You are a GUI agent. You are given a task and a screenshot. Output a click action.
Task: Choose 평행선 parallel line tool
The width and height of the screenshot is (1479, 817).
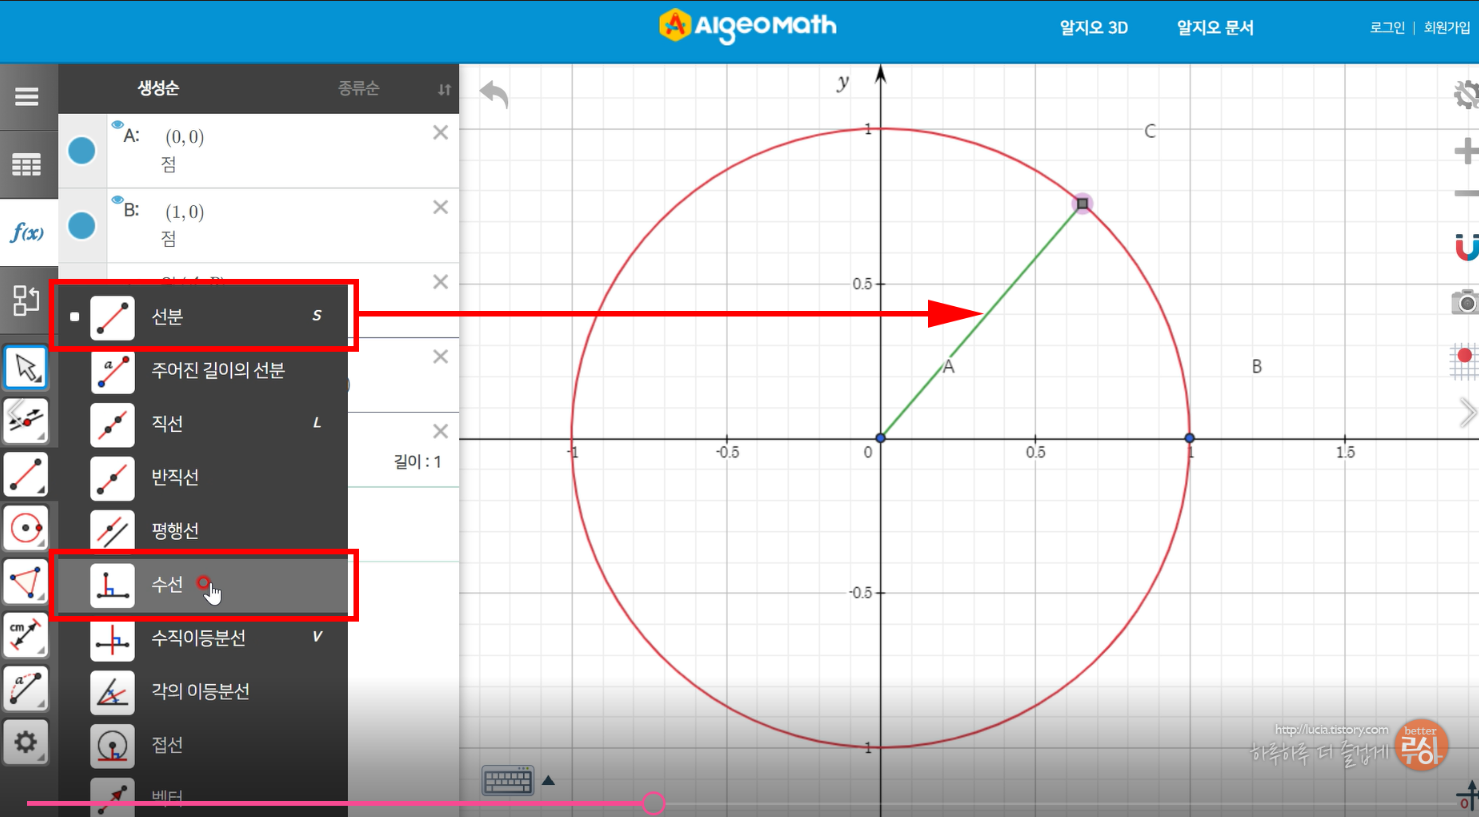tap(203, 531)
